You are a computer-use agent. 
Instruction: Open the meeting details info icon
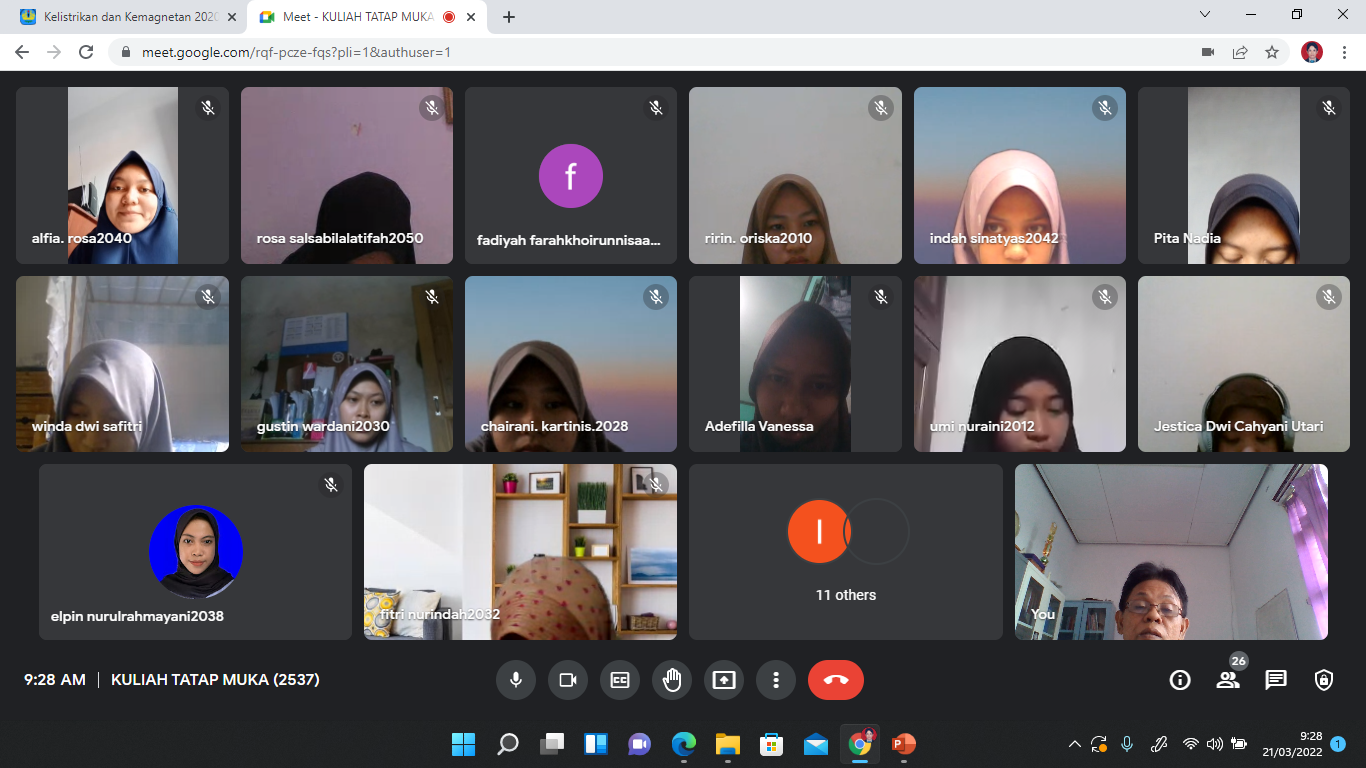1180,680
